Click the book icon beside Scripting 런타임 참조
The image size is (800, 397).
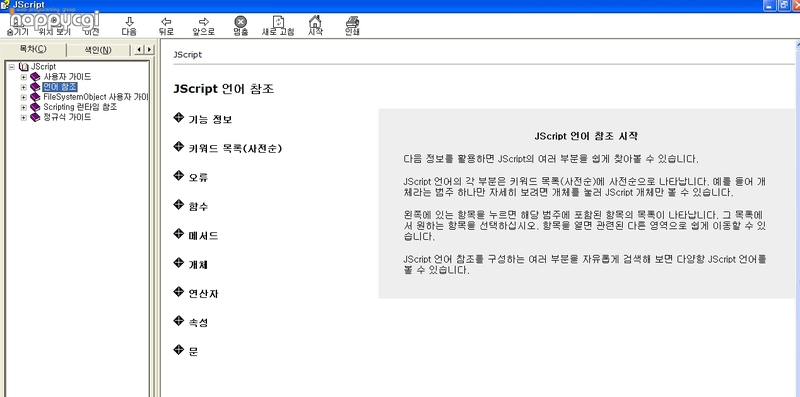pyautogui.click(x=35, y=107)
